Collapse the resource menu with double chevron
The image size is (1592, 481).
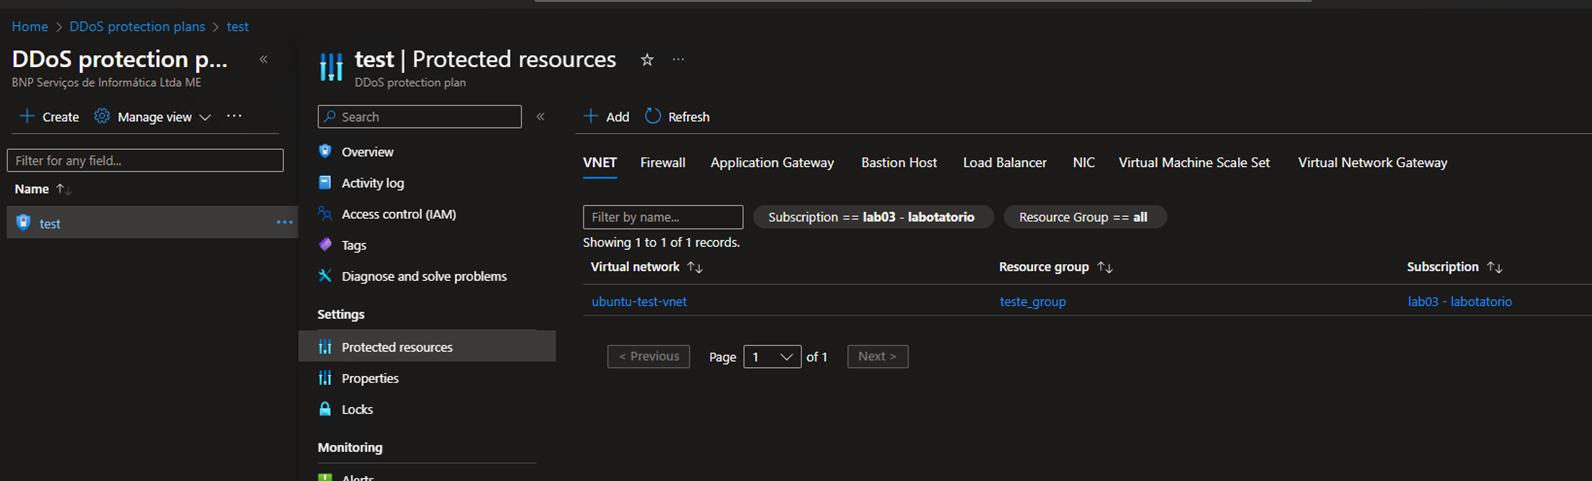click(x=540, y=116)
